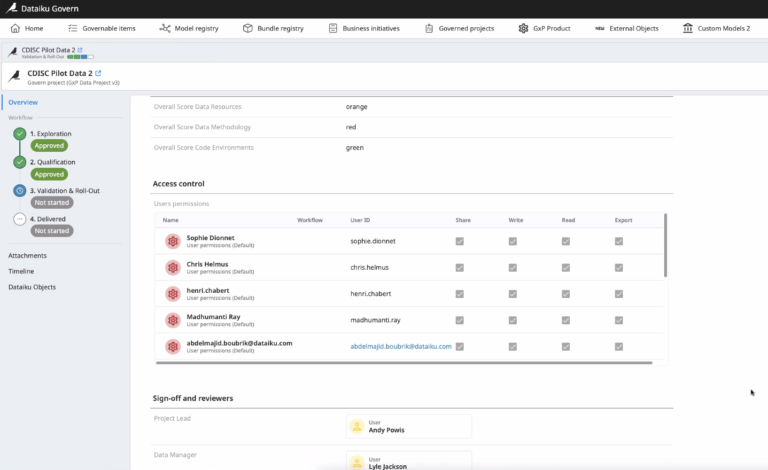Image resolution: width=768 pixels, height=470 pixels.
Task: Click Lyle Jackson user avatar icon
Action: [x=357, y=463]
